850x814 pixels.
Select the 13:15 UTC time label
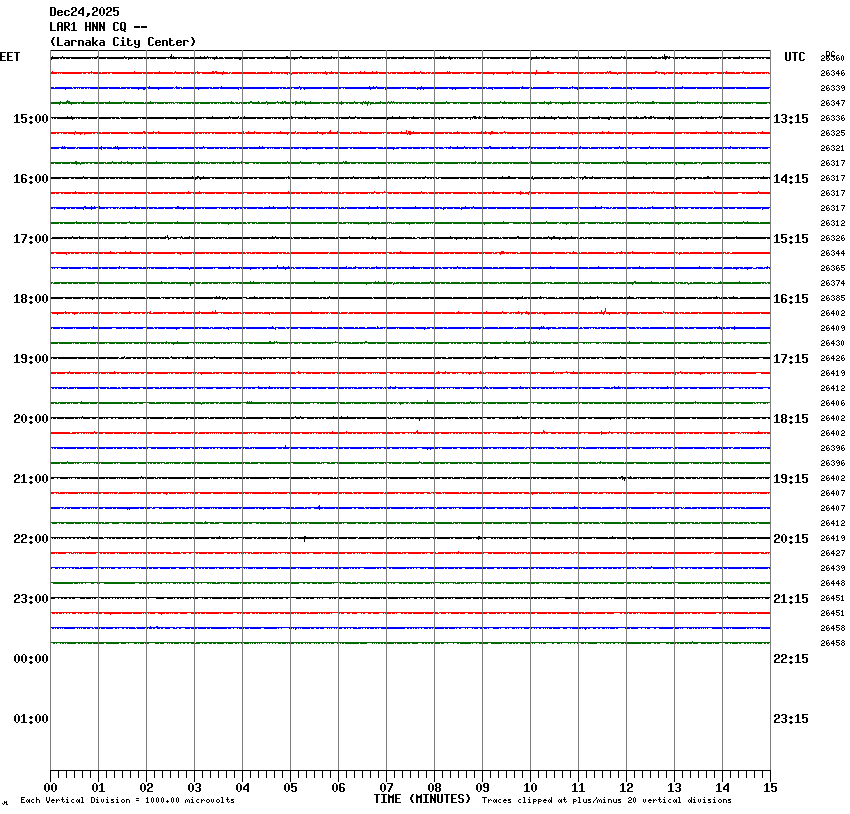791,119
